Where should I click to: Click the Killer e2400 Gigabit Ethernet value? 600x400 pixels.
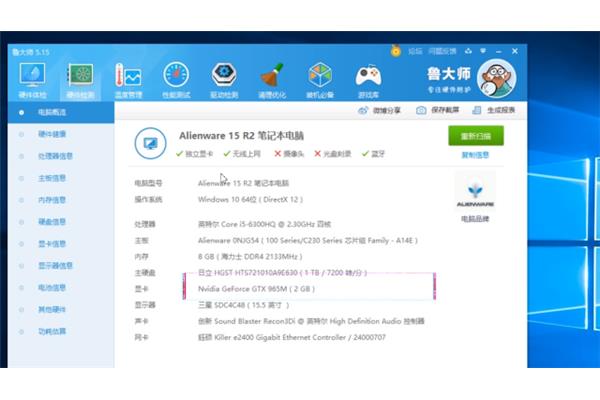(x=292, y=338)
